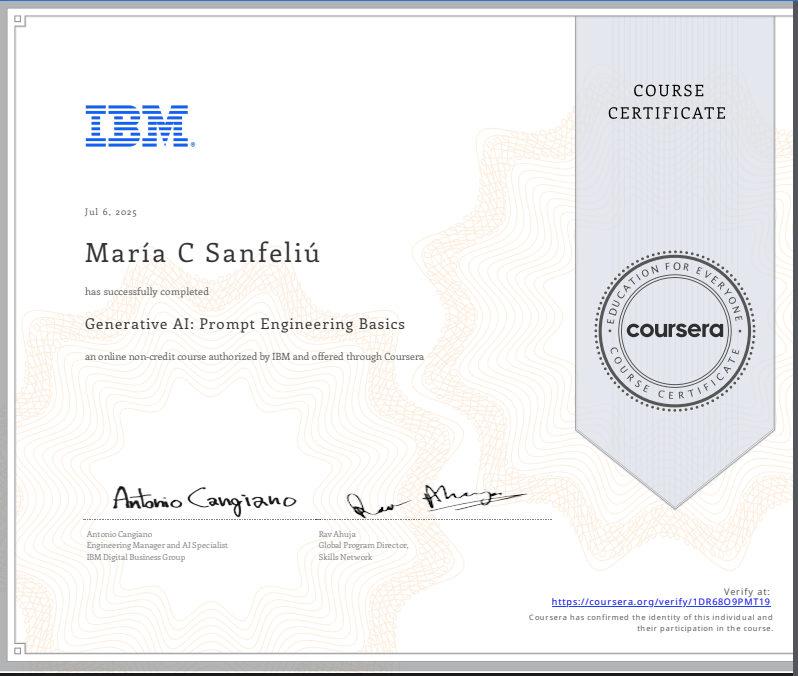Click the 'online non-credit course authorized by IBM' line
This screenshot has width=798, height=676.
[x=254, y=357]
